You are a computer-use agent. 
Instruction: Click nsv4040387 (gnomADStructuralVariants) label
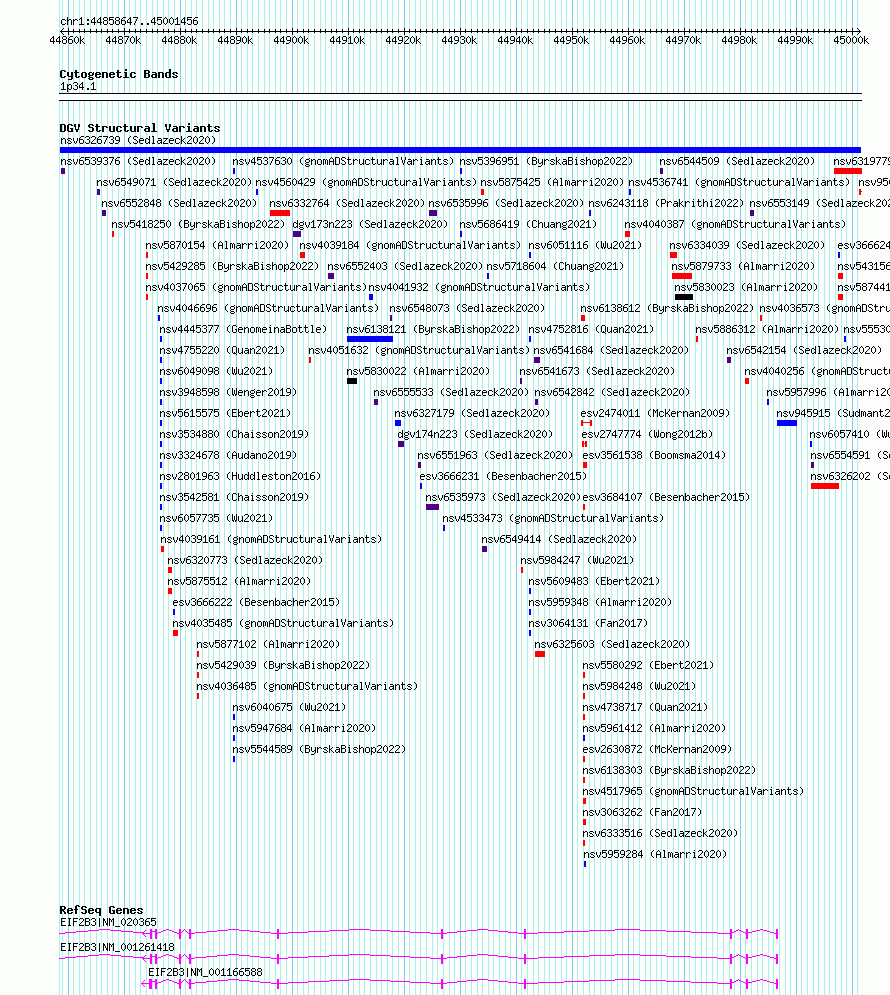[x=735, y=224]
